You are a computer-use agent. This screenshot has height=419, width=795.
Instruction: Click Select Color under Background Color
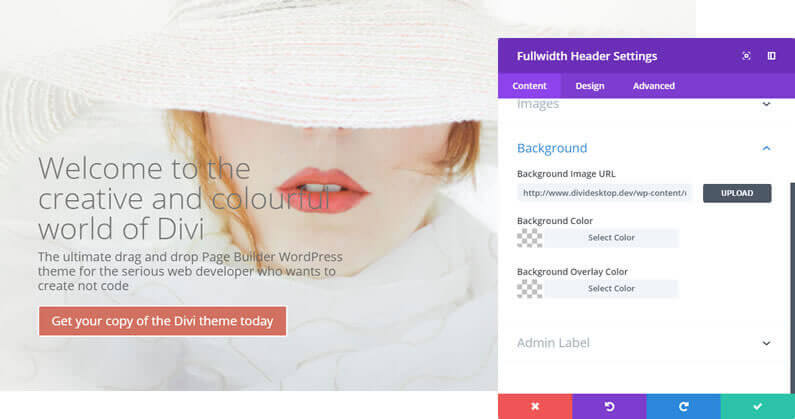pyautogui.click(x=611, y=238)
